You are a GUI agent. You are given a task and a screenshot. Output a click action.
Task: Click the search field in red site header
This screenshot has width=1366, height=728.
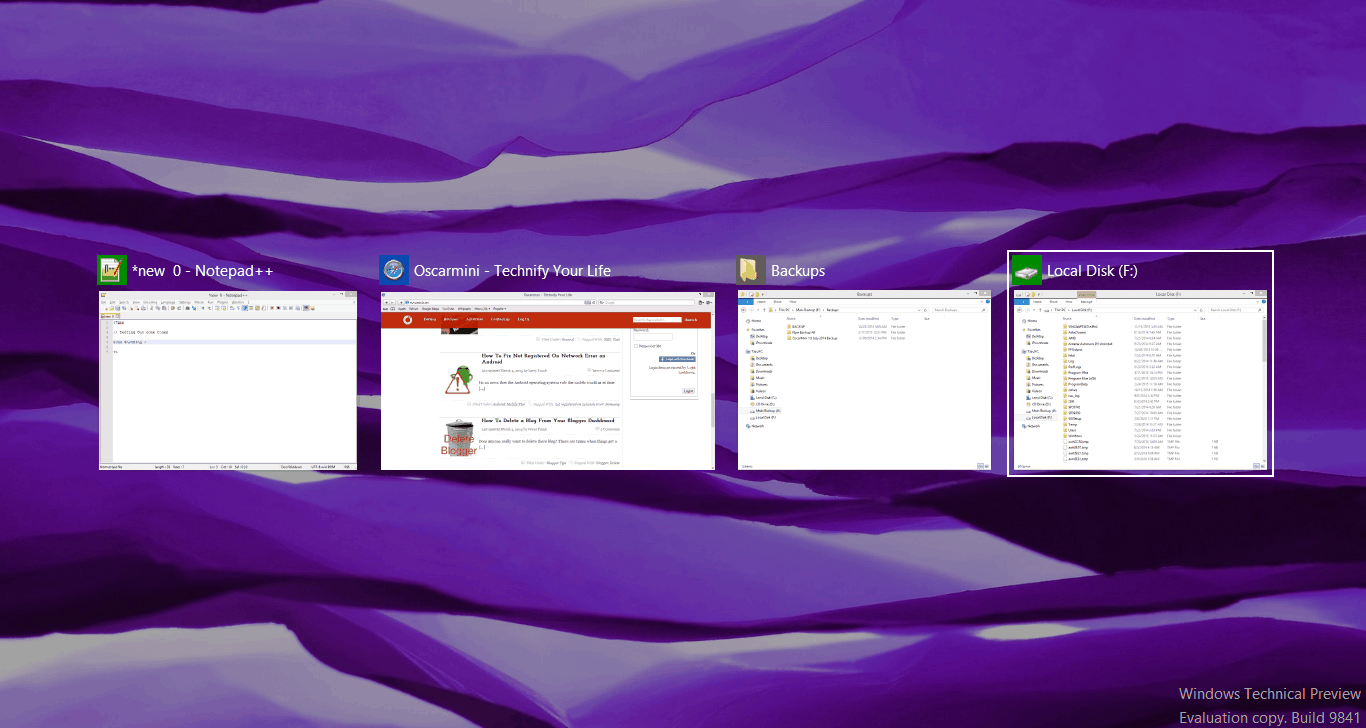[x=656, y=319]
